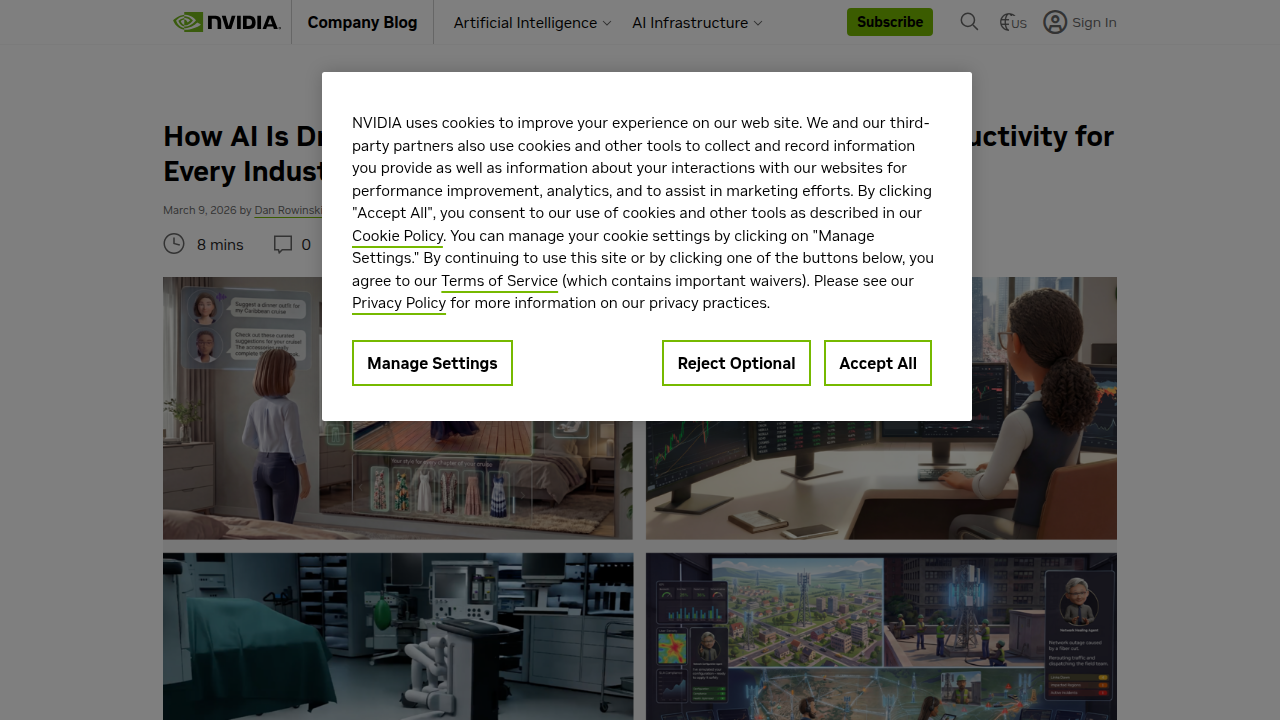Click the Sign In user avatar icon
This screenshot has width=1280, height=720.
click(1055, 22)
